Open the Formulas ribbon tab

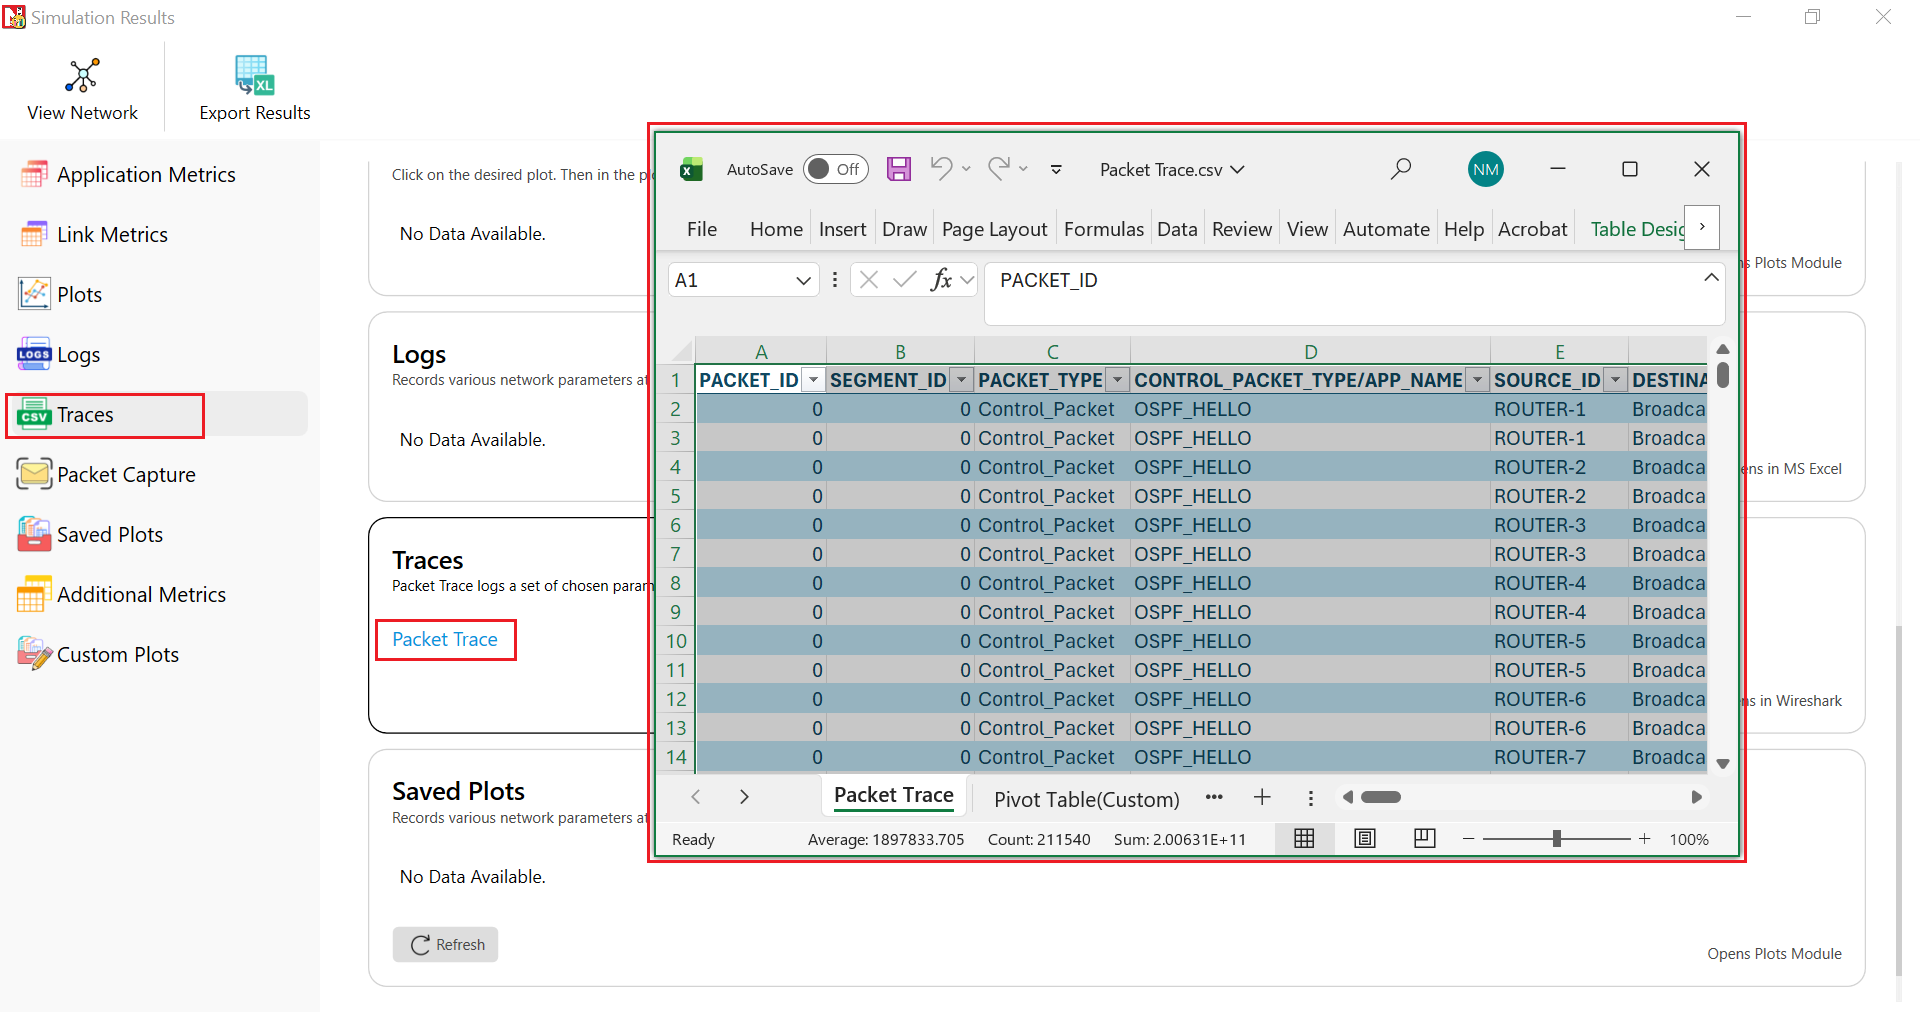(1103, 229)
